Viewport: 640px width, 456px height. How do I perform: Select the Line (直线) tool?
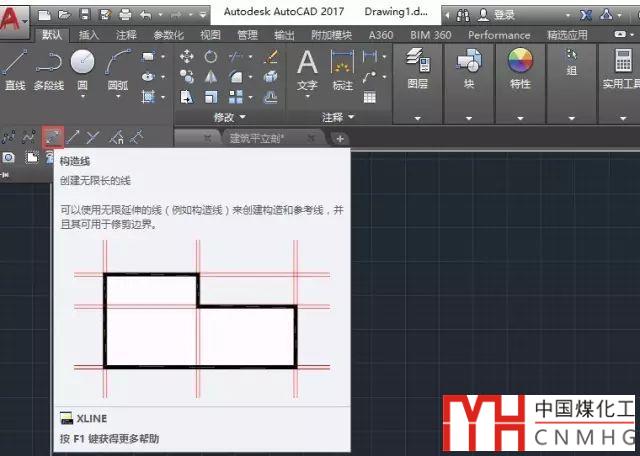(x=14, y=68)
